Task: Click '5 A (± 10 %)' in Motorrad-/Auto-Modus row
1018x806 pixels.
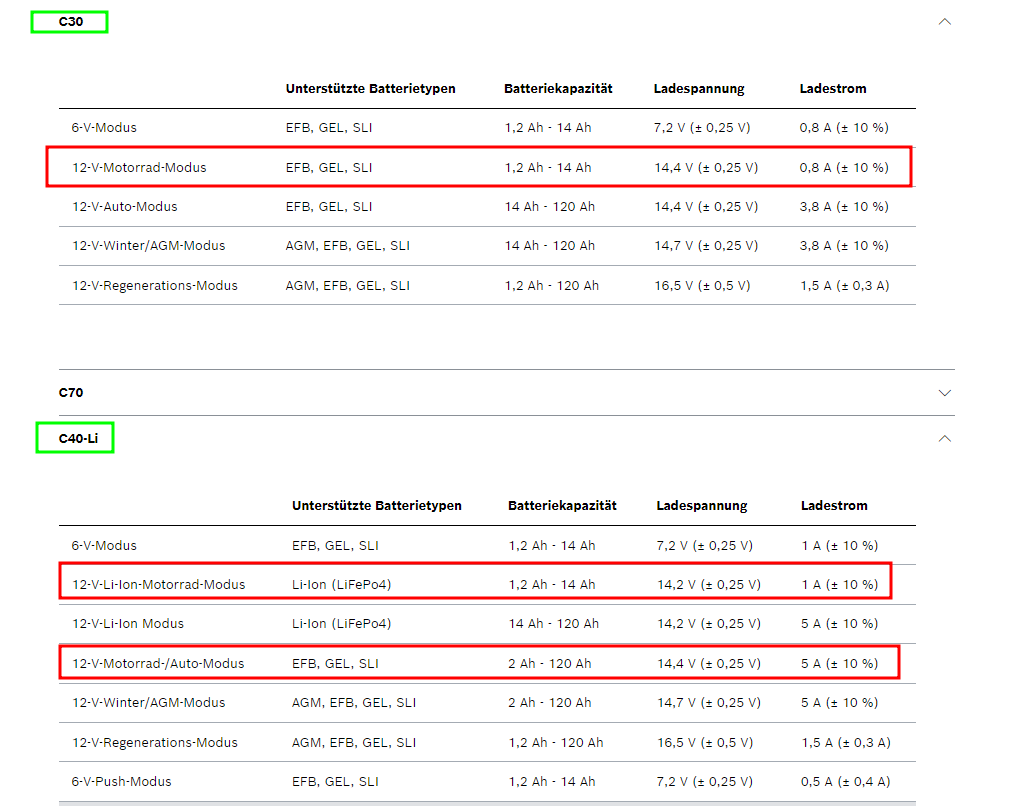Action: [x=839, y=664]
